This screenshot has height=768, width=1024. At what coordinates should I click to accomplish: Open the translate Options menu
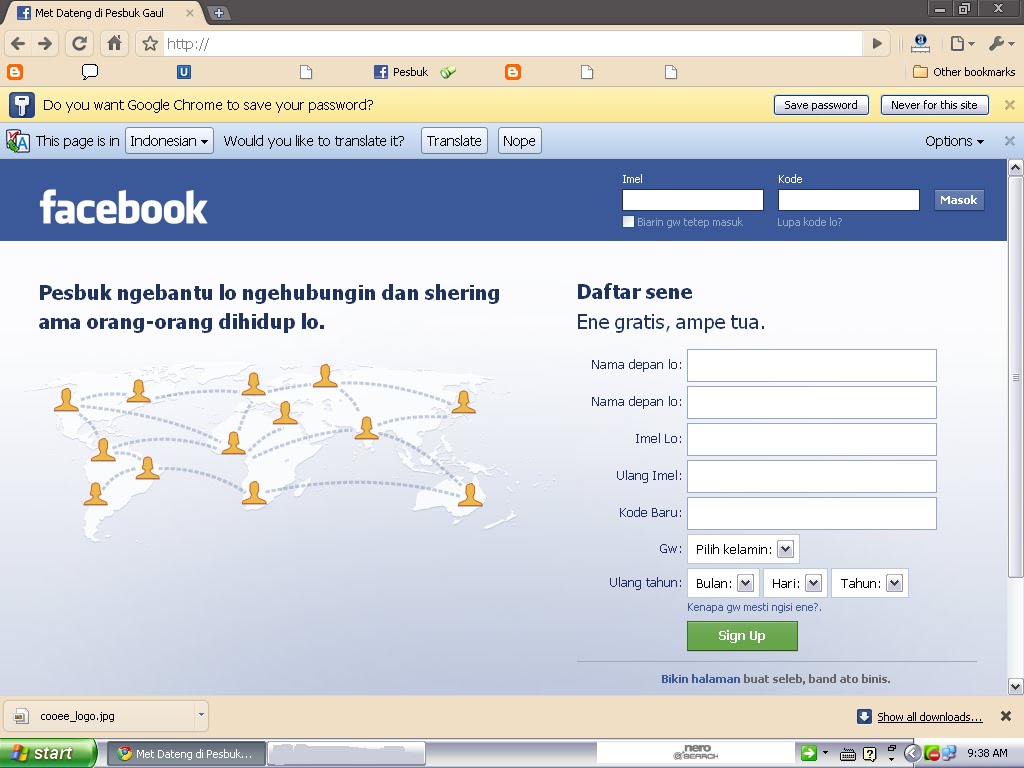(x=954, y=141)
